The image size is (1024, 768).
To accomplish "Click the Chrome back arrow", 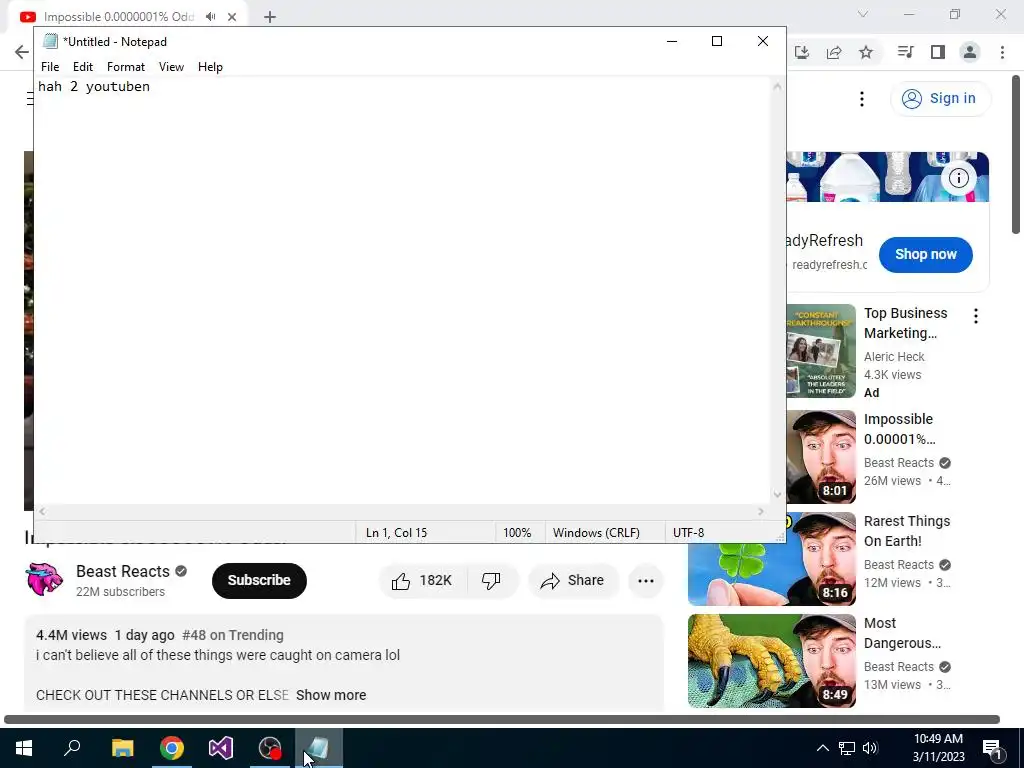I will [22, 52].
